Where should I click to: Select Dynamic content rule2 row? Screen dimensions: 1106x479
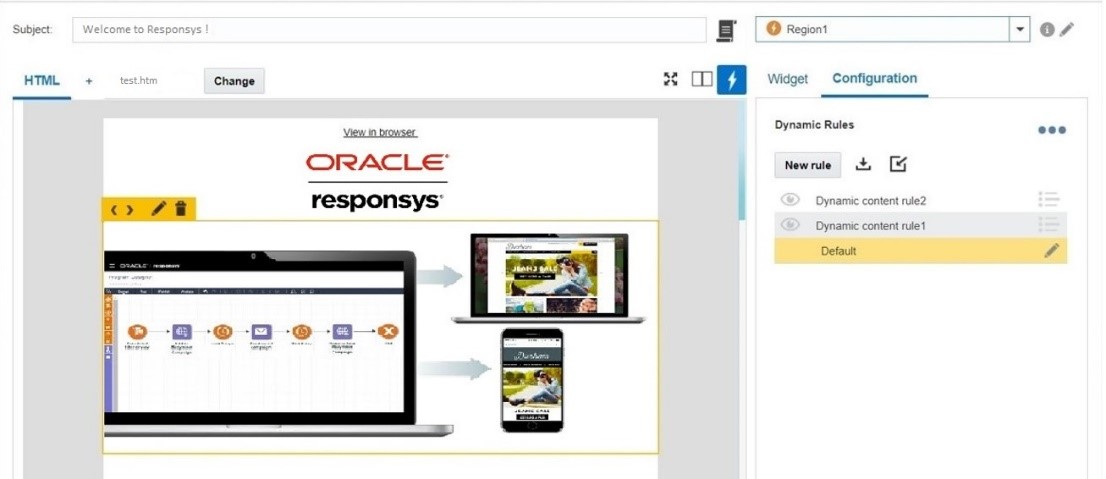[920, 200]
